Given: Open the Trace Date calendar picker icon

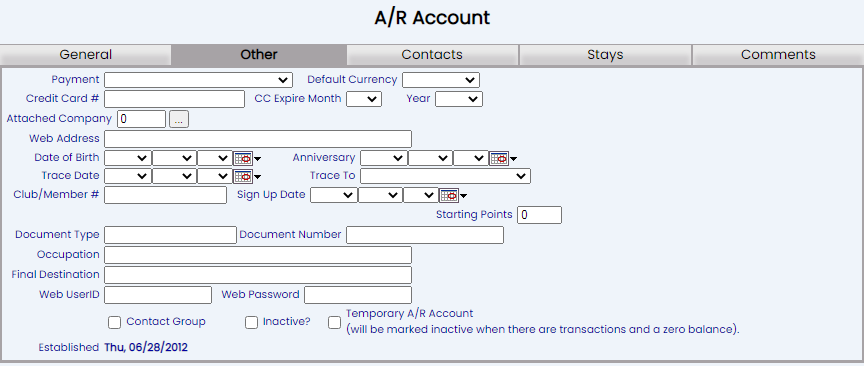Looking at the screenshot, I should point(243,176).
